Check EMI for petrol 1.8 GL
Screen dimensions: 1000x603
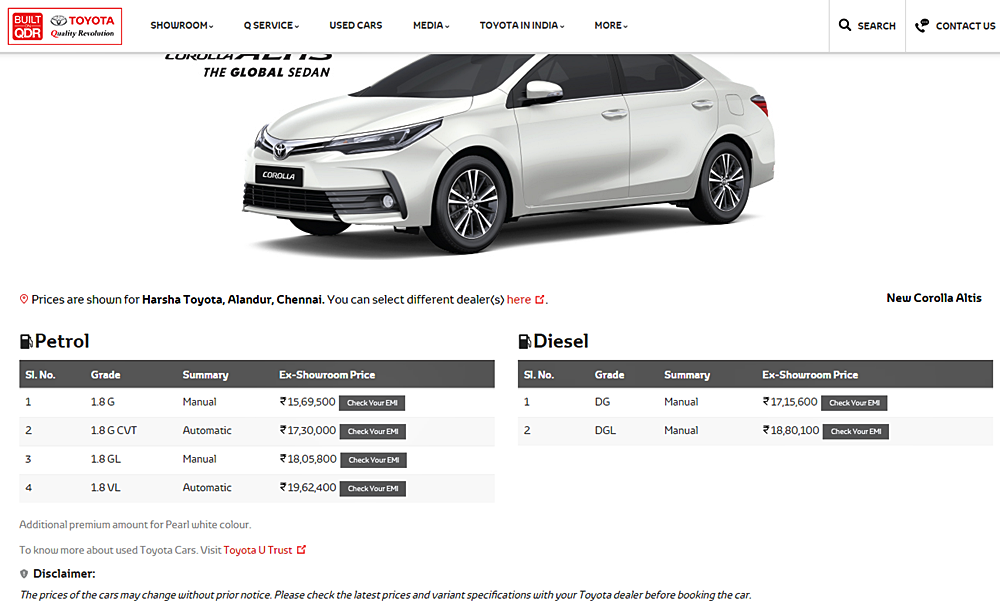click(373, 460)
